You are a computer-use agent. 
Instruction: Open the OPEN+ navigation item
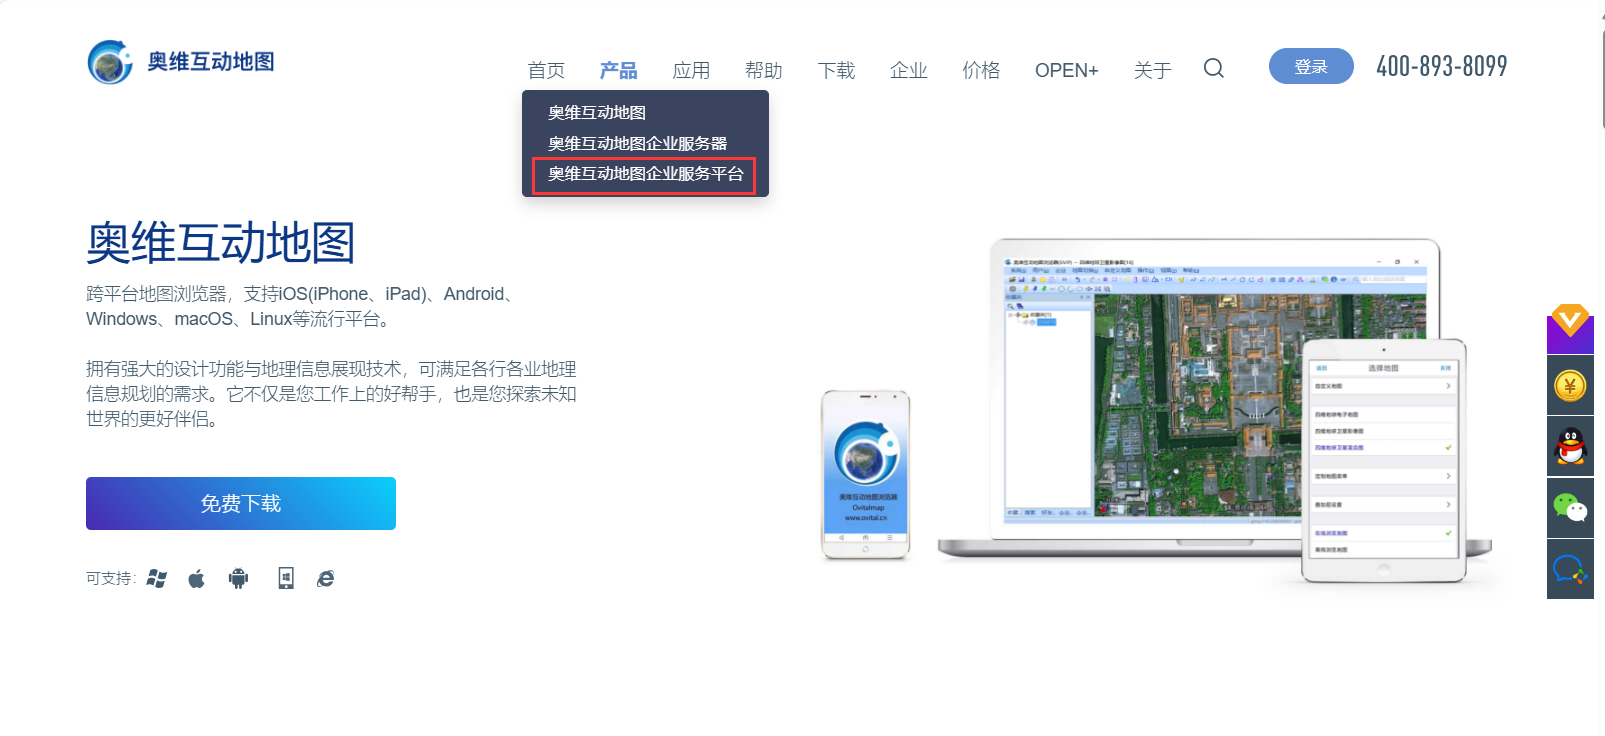[x=1066, y=70]
